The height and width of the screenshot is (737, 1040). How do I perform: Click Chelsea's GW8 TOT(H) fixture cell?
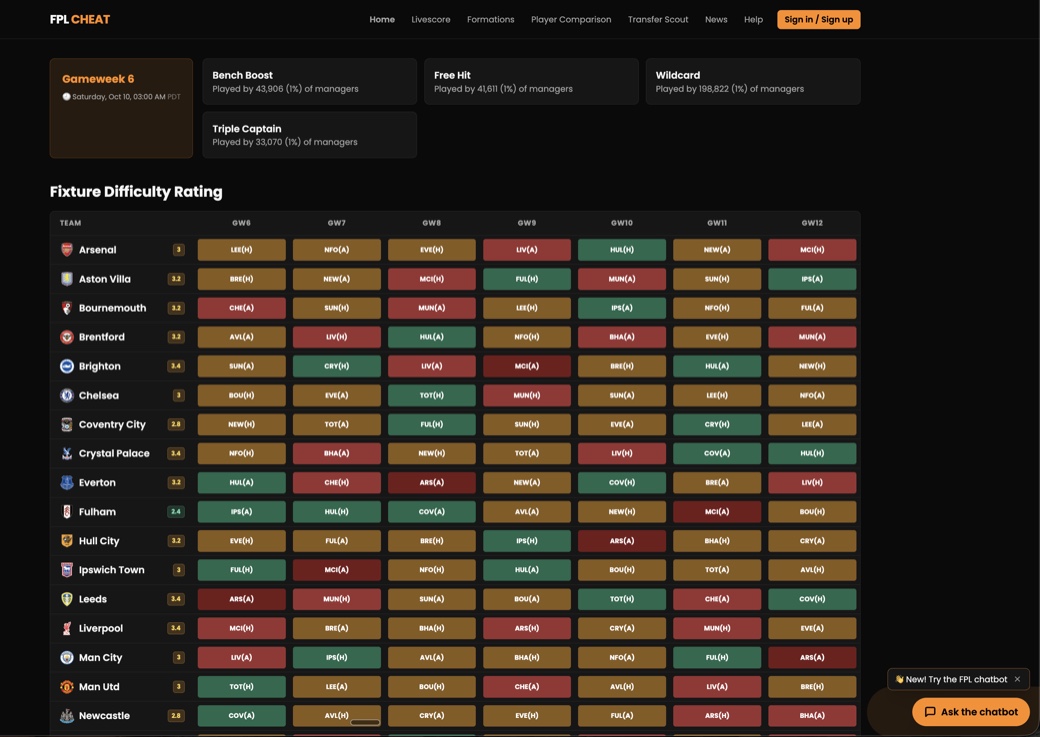tap(432, 395)
